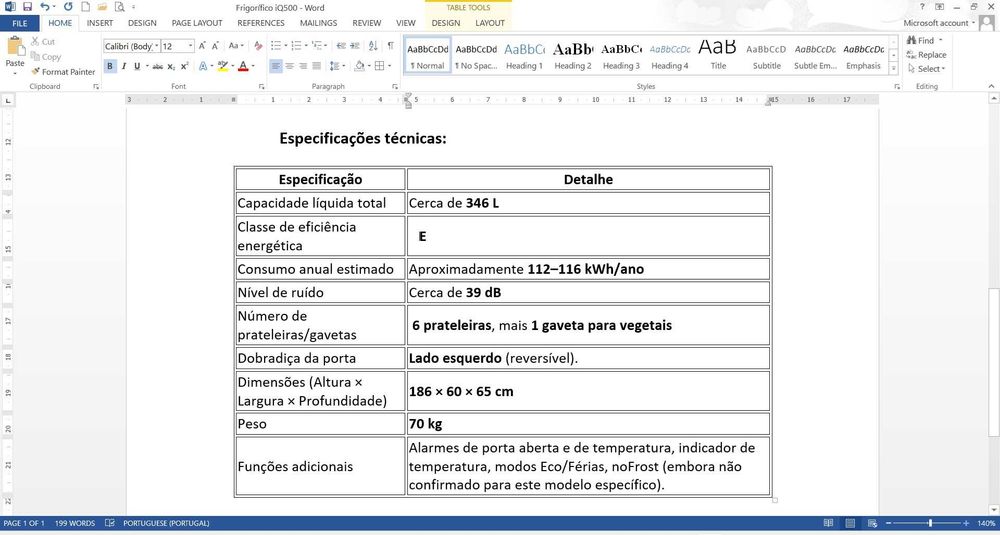Click word count 199 WORDS in status bar

click(x=75, y=523)
